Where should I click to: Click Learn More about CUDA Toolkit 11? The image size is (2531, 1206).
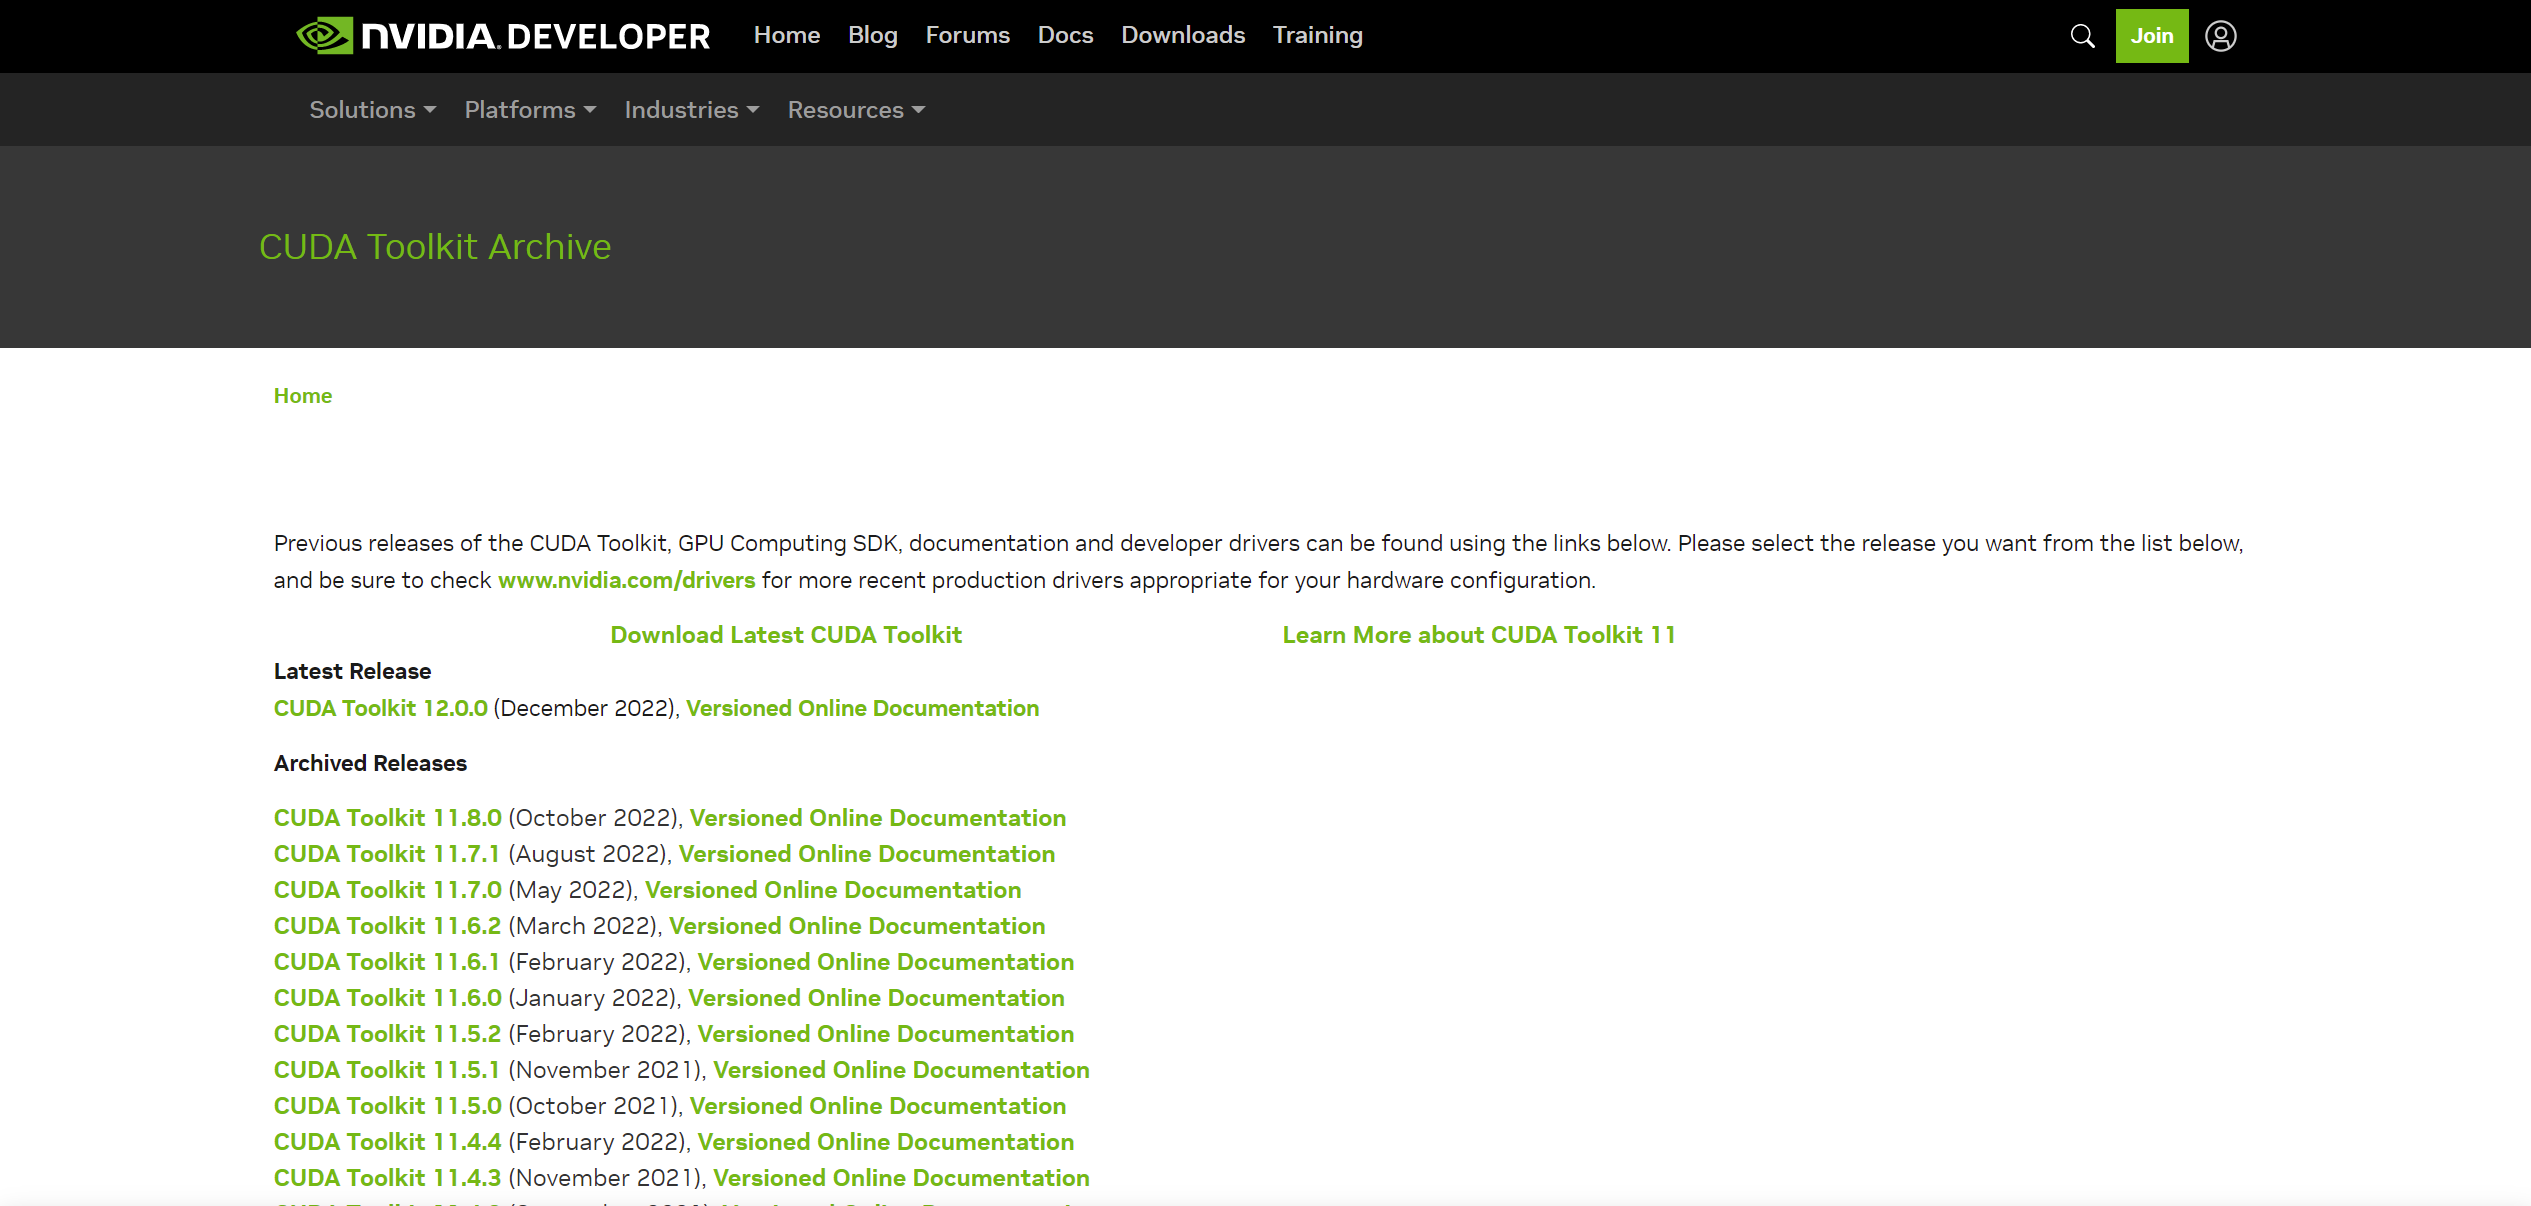click(1479, 635)
